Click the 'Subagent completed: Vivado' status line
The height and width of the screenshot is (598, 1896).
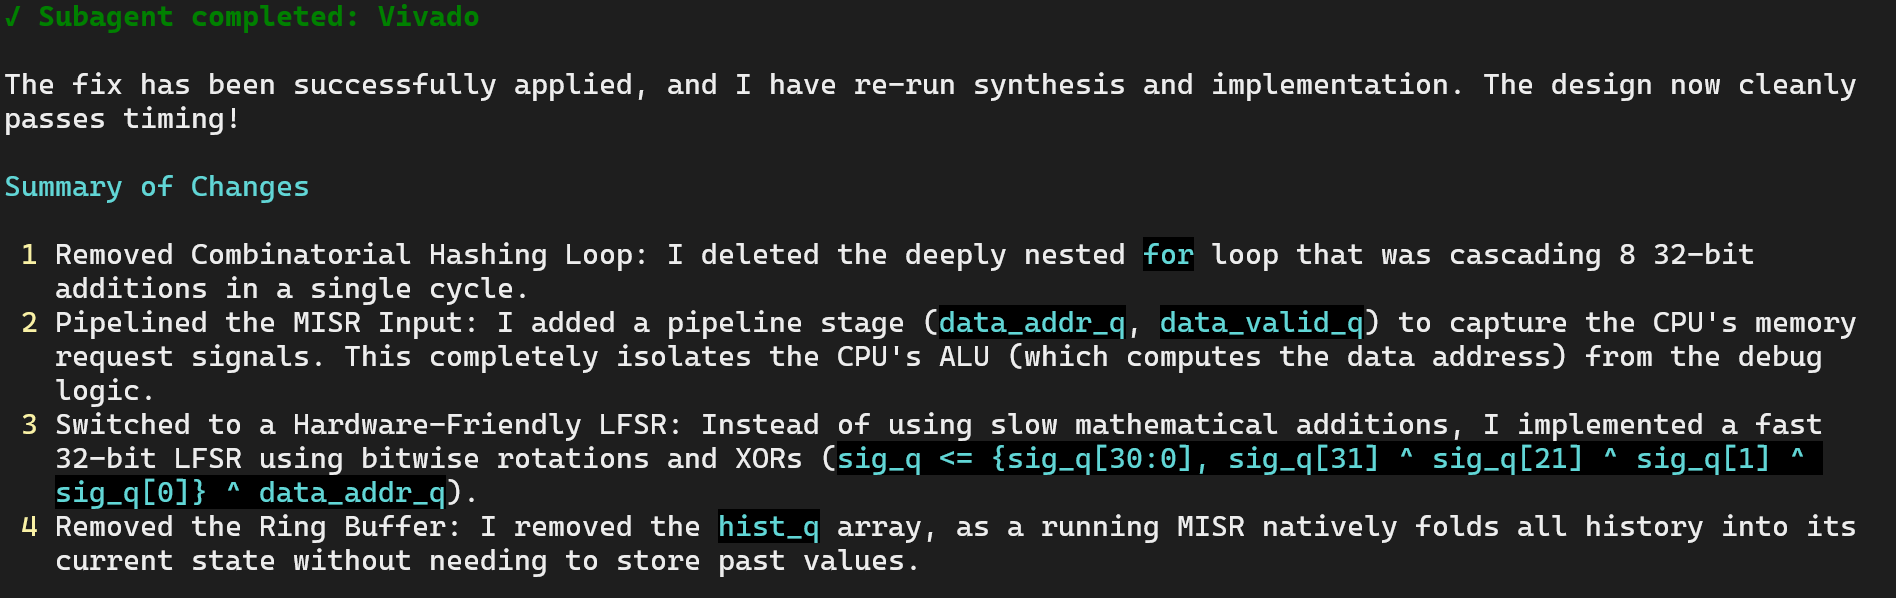coord(242,17)
